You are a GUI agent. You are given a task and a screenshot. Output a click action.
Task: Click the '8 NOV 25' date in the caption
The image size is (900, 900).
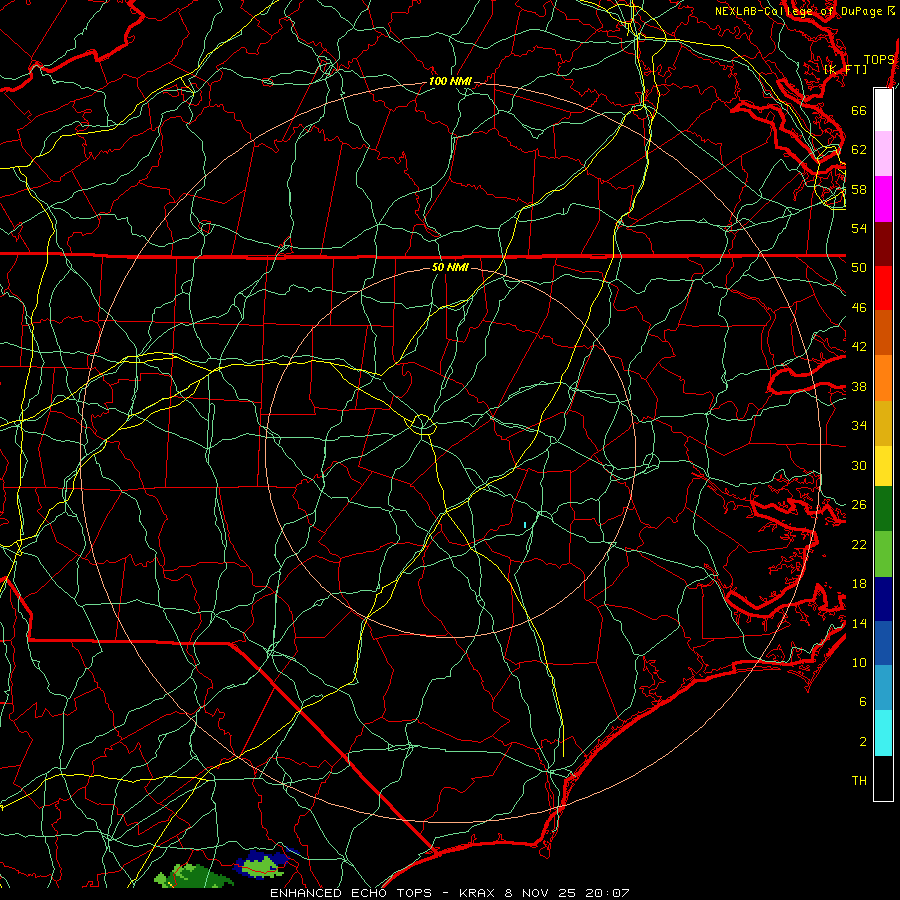point(540,893)
